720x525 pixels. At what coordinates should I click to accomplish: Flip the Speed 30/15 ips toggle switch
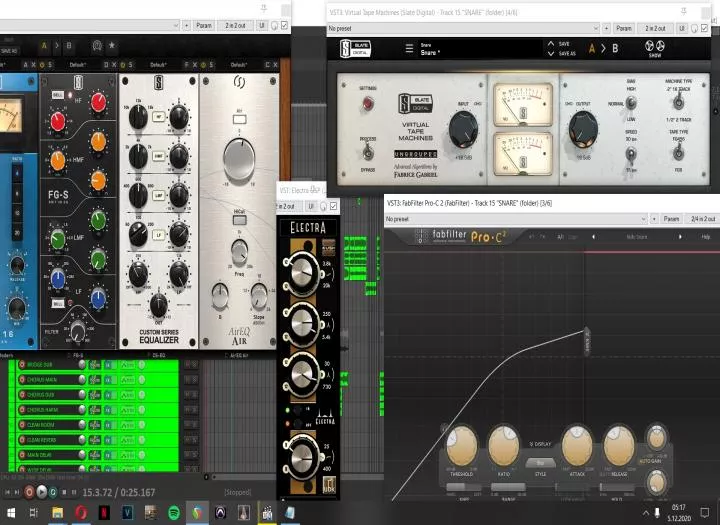click(x=631, y=153)
